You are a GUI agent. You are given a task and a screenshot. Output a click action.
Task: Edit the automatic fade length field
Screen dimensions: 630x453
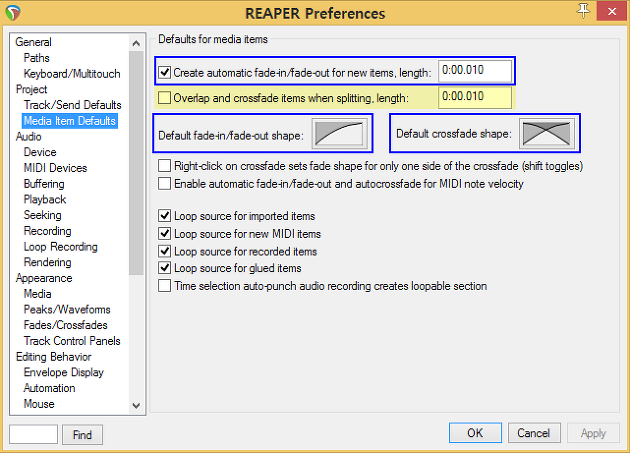(x=475, y=71)
